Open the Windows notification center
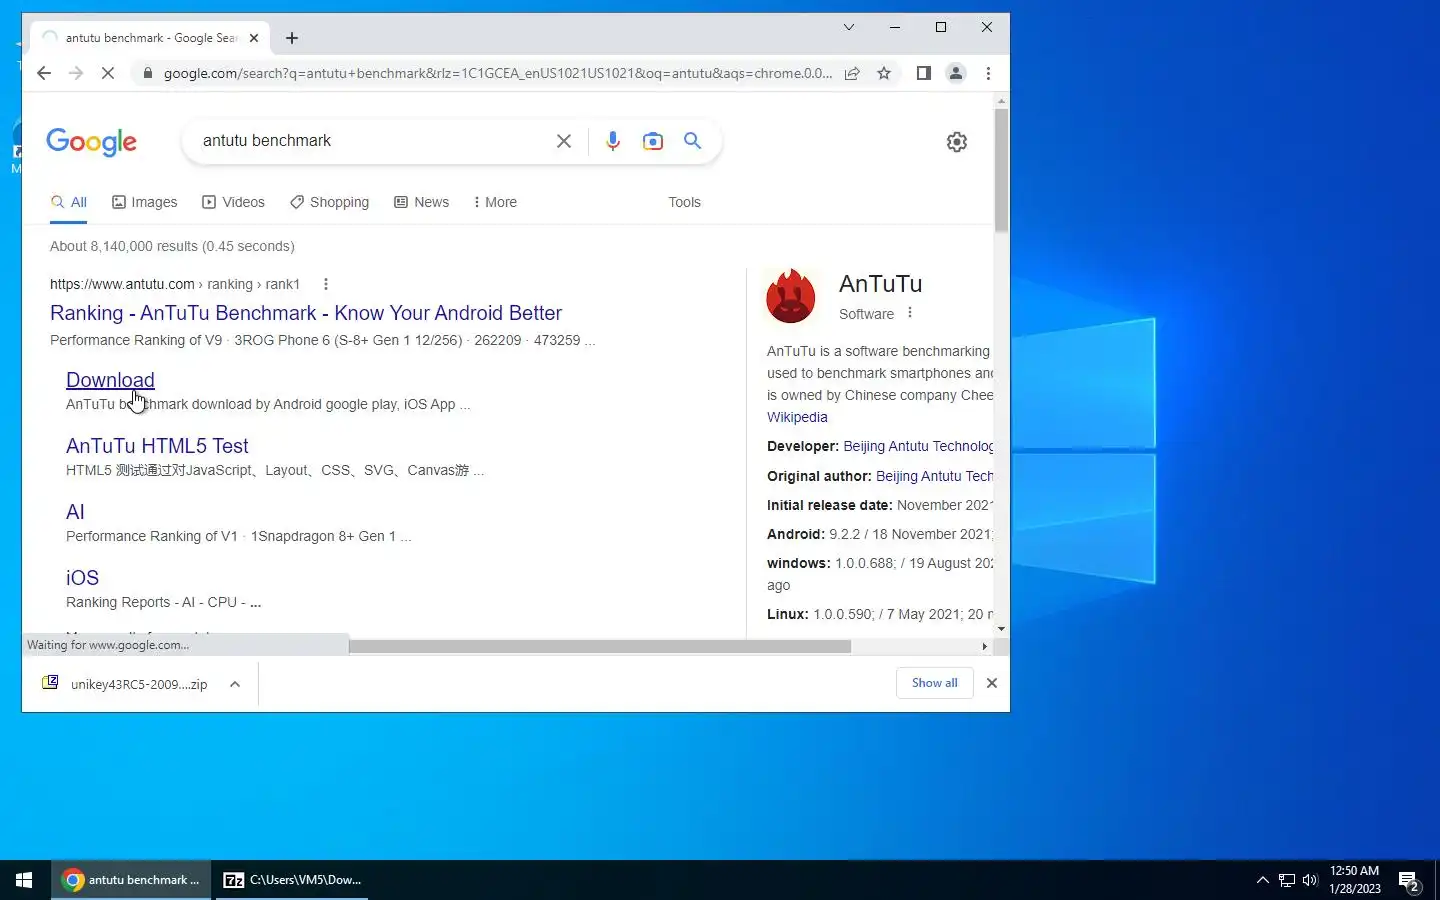Viewport: 1440px width, 900px height. (x=1410, y=881)
